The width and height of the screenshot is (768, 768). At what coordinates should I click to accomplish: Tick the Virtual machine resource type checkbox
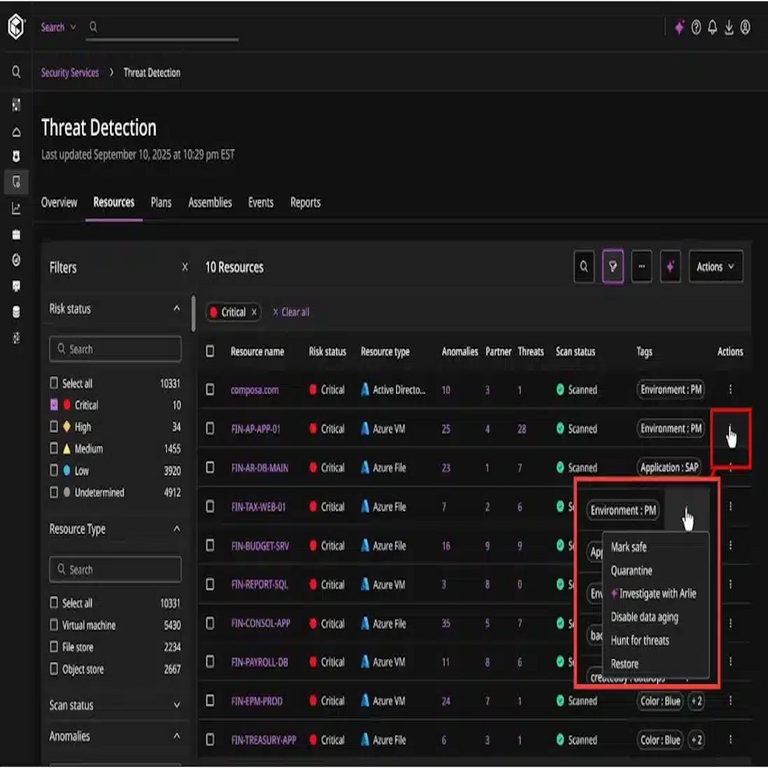pyautogui.click(x=54, y=625)
